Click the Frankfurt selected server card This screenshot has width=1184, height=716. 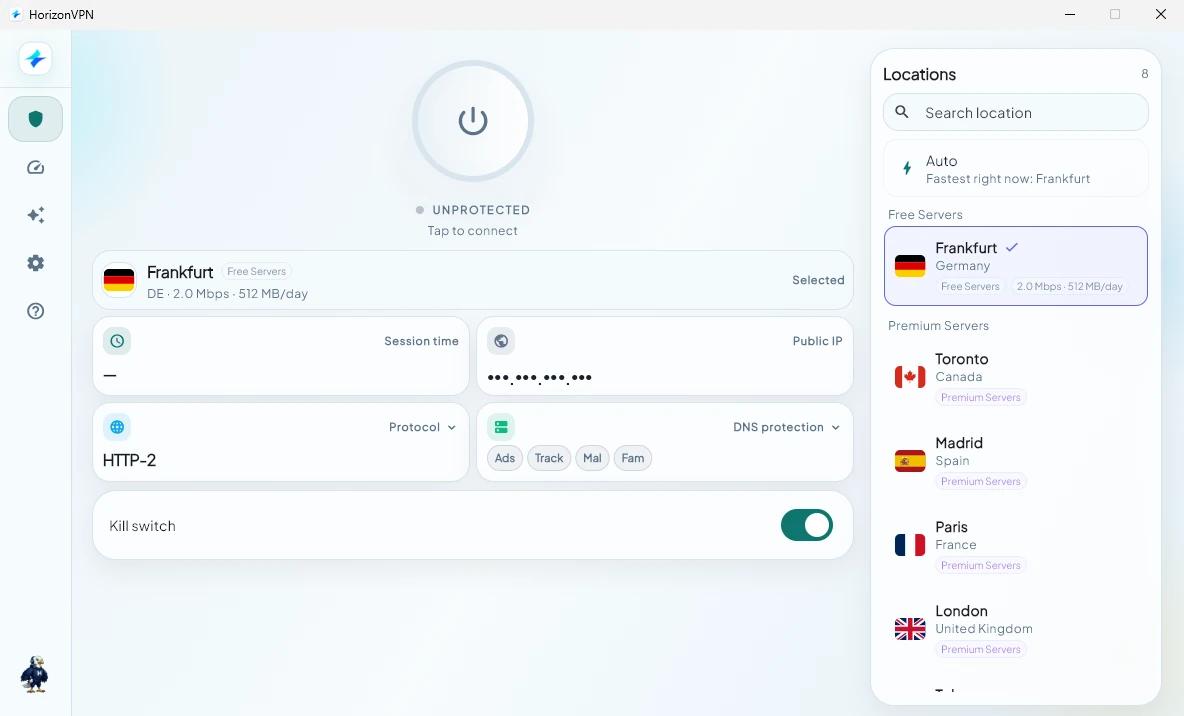pos(473,280)
